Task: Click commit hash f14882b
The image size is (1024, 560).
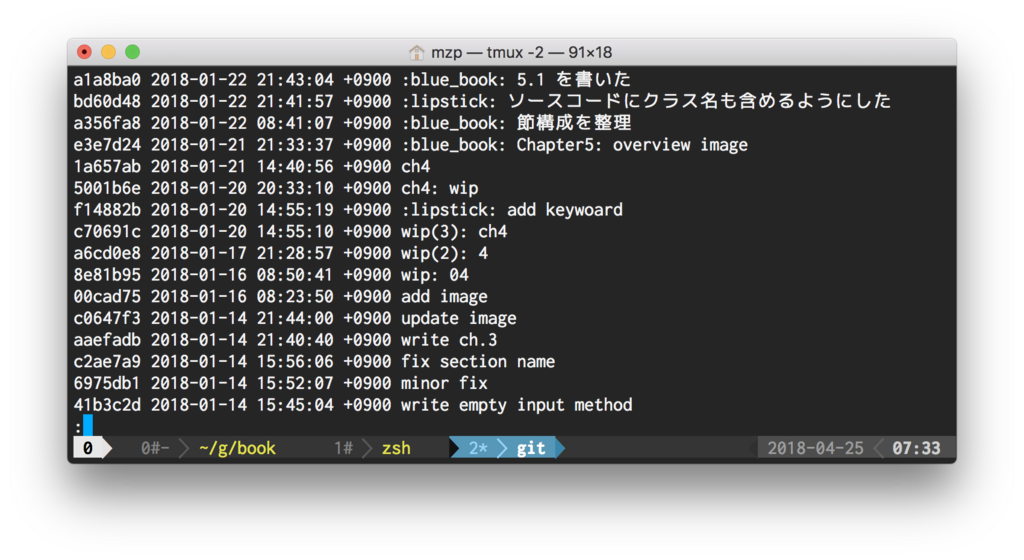Action: coord(107,210)
